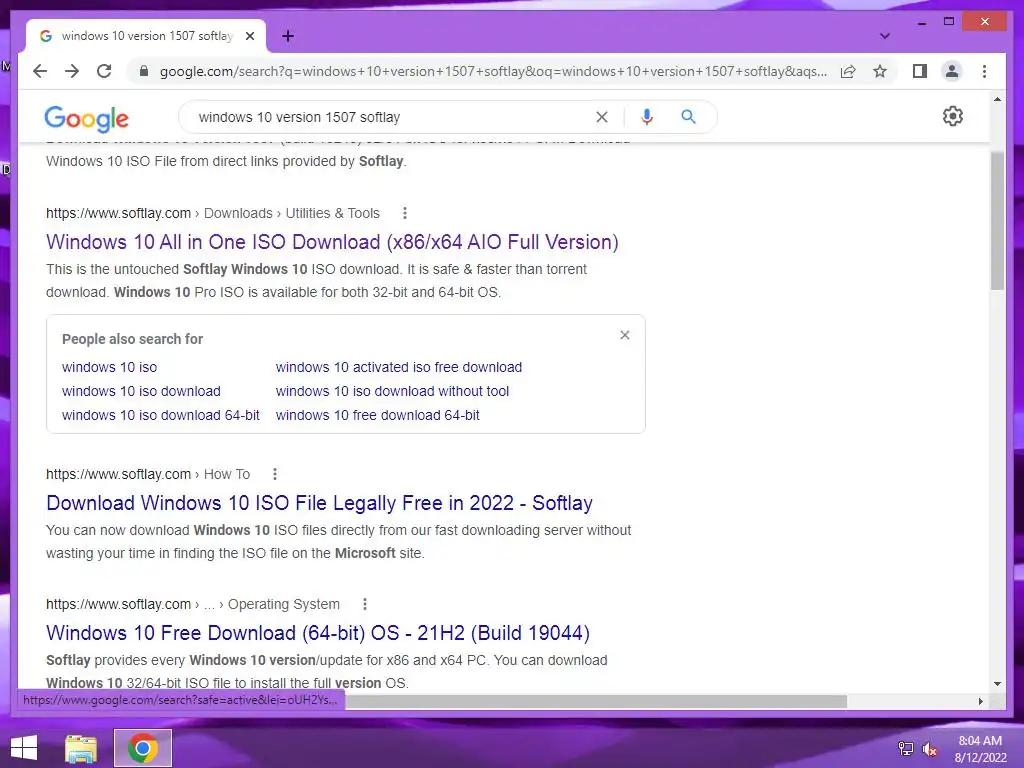Open options for the Operating System result
Viewport: 1024px width, 768px height.
tap(365, 604)
